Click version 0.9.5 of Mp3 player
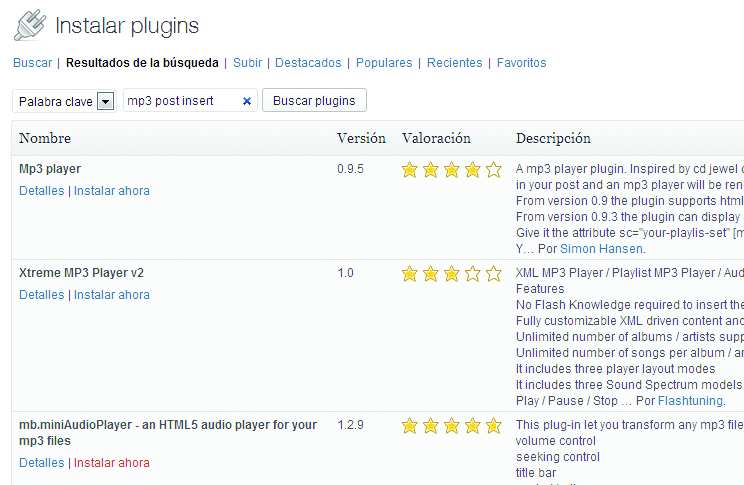The image size is (744, 485). [350, 169]
